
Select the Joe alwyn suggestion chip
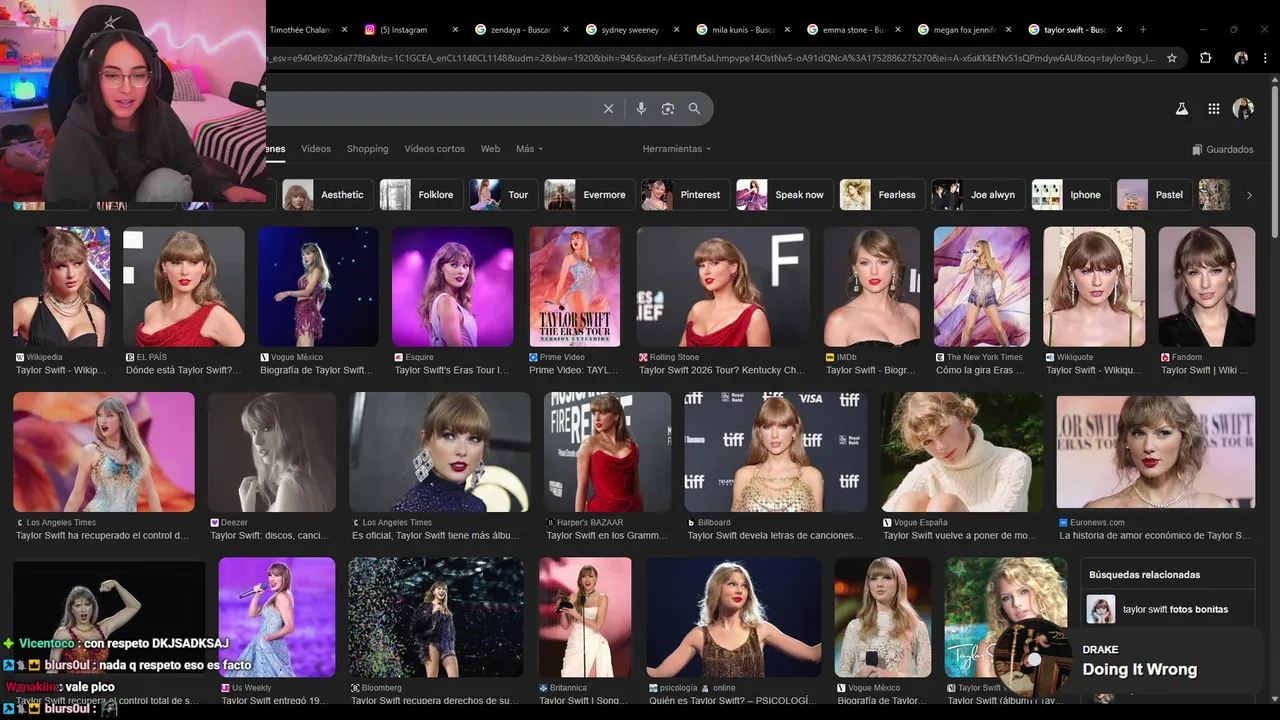click(x=979, y=195)
